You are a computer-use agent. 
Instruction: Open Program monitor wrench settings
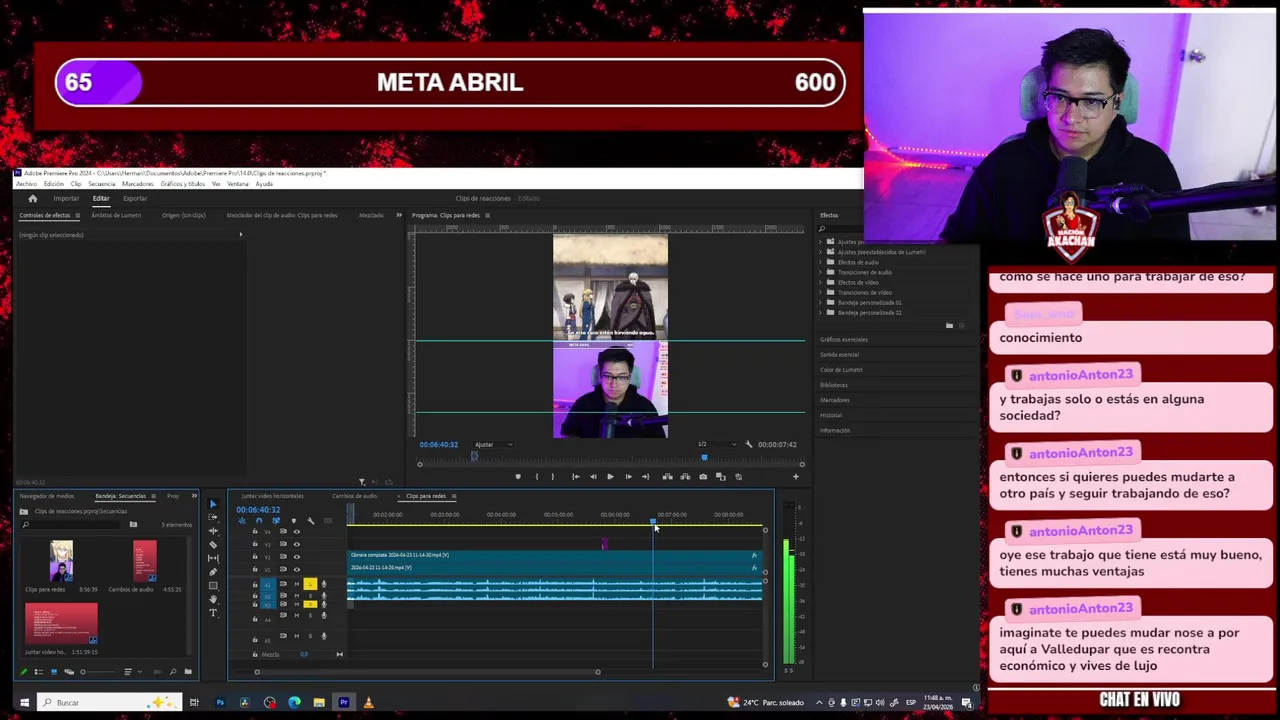coord(748,444)
